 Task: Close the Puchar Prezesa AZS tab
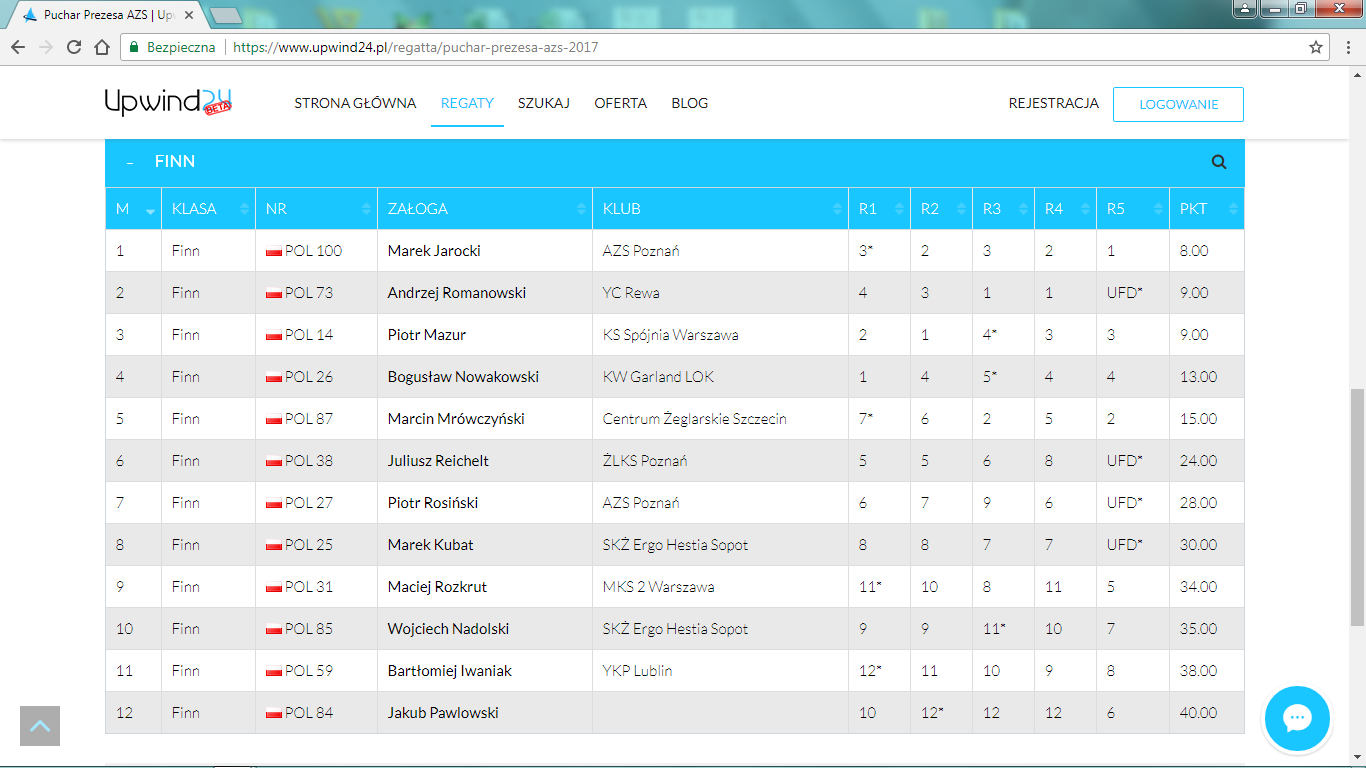tap(189, 15)
